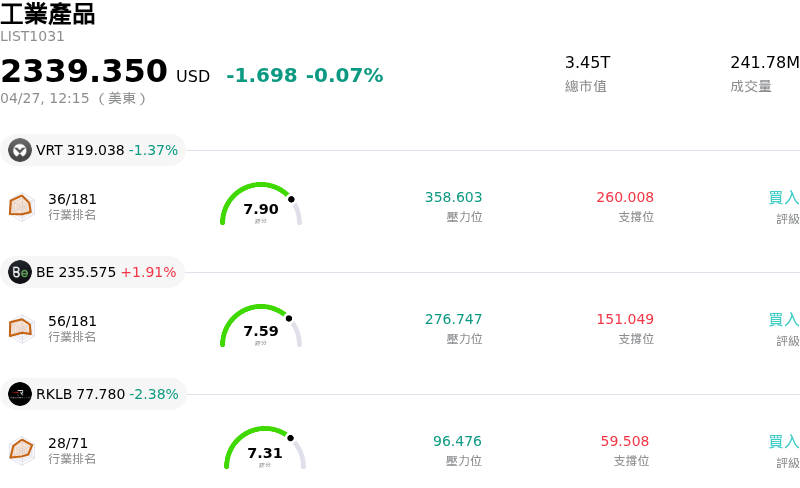The image size is (800, 488).
Task: Click the VRT company logo icon
Action: point(20,150)
